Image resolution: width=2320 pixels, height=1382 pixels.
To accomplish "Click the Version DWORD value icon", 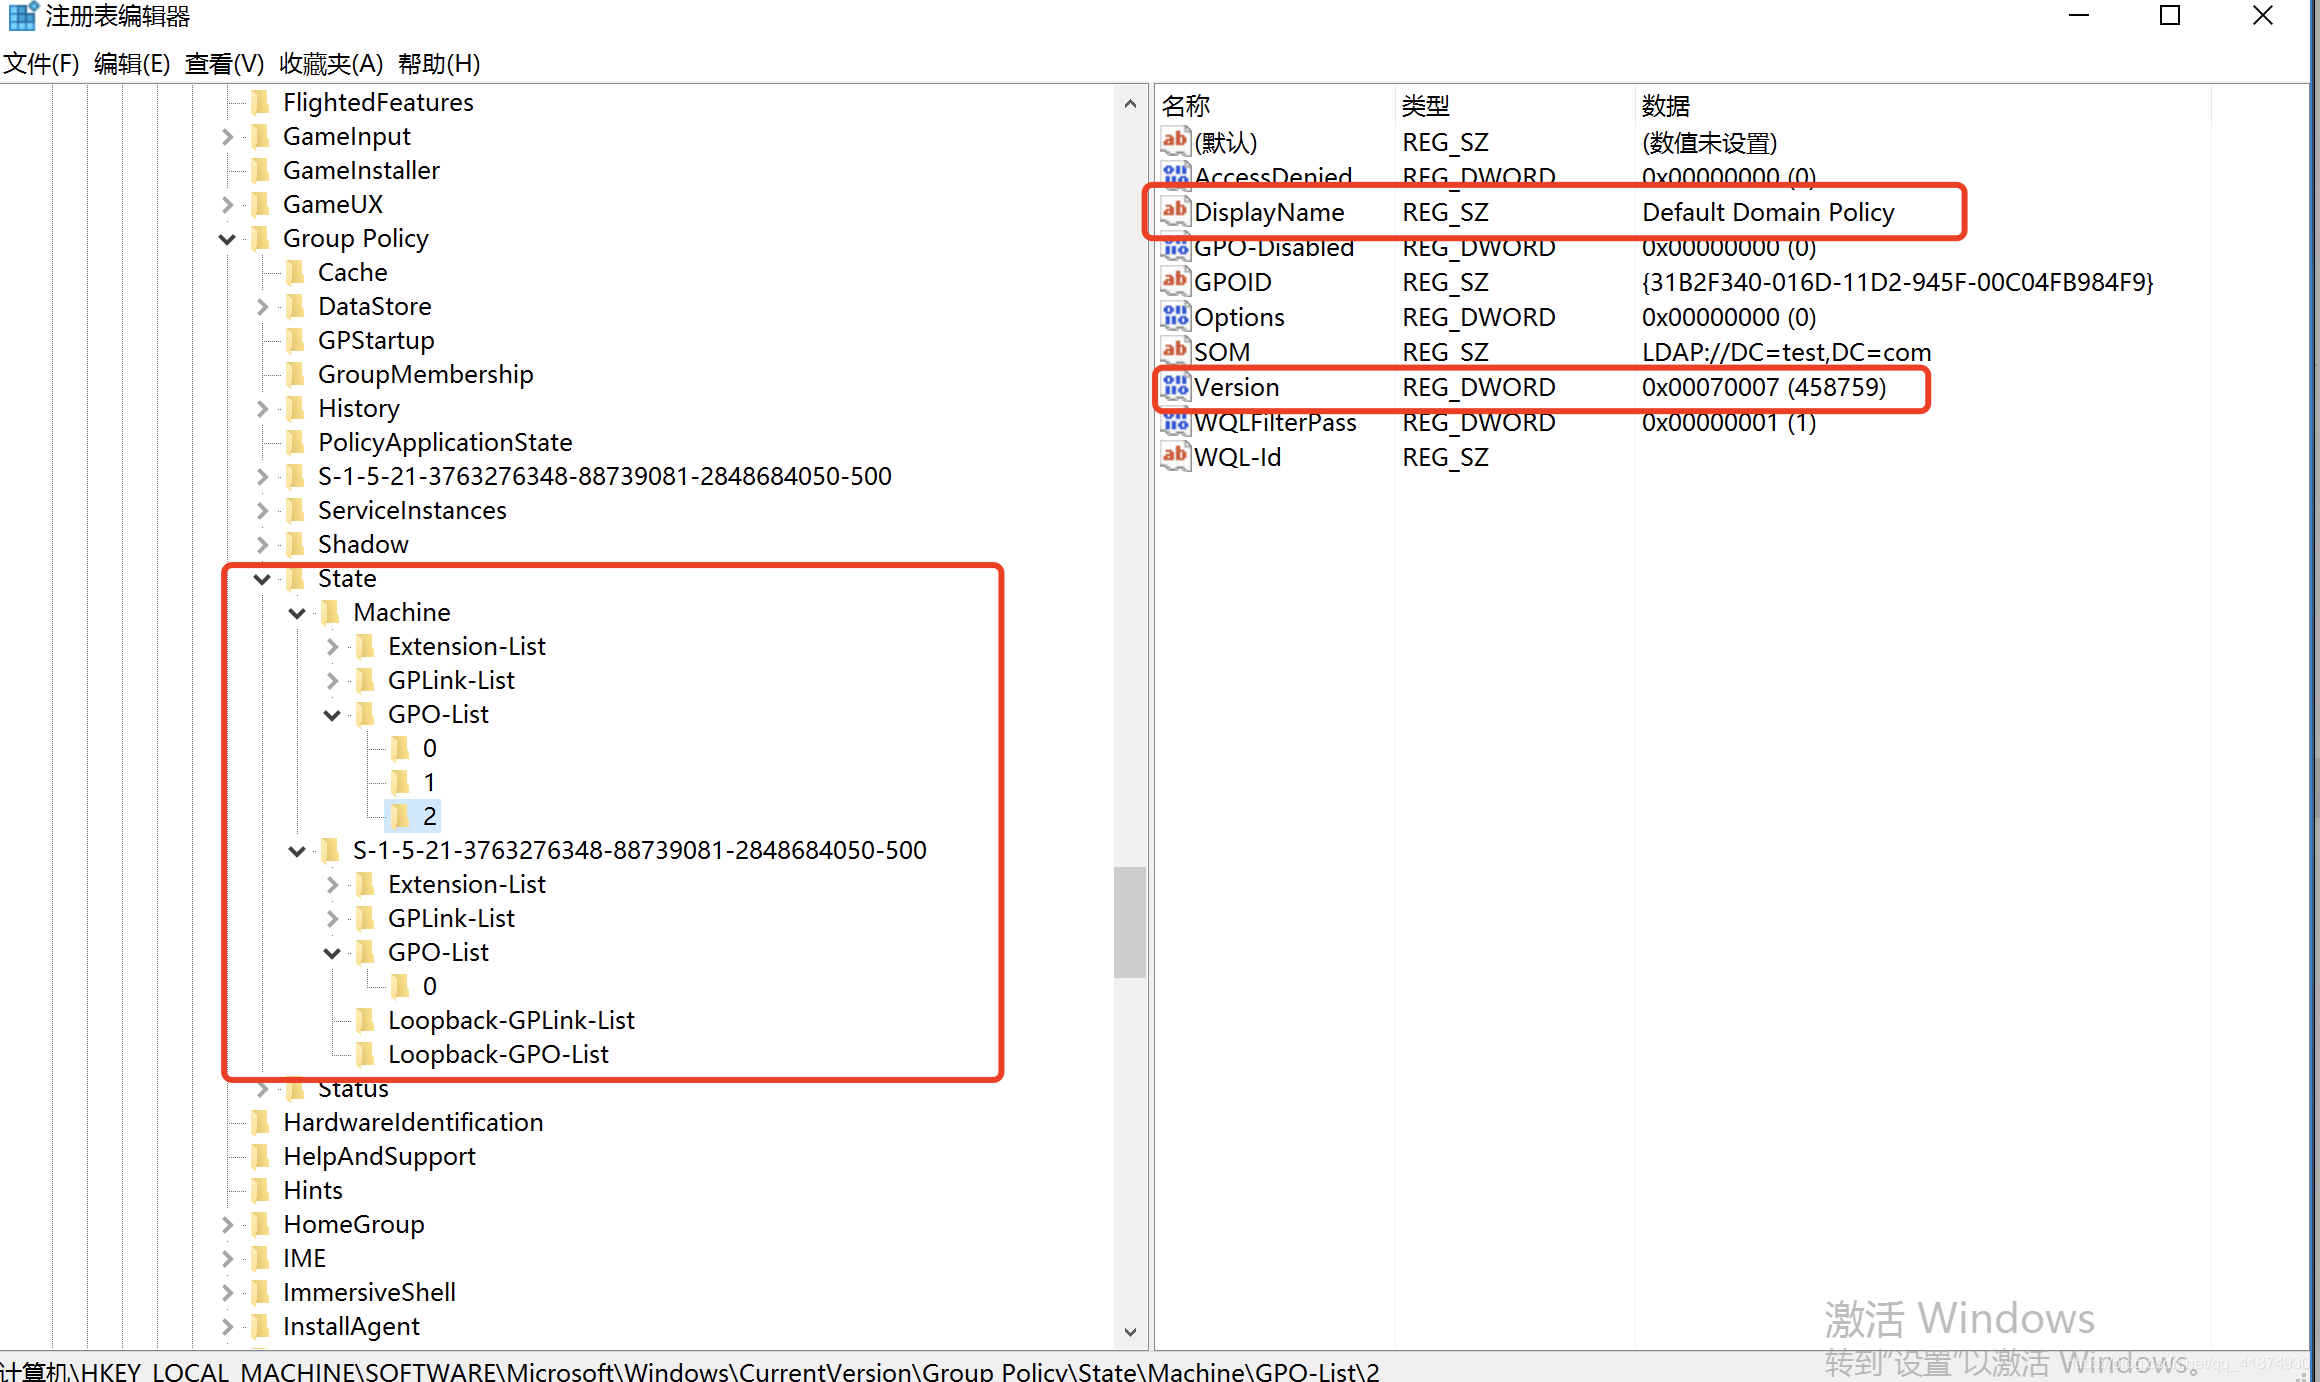I will (x=1175, y=386).
